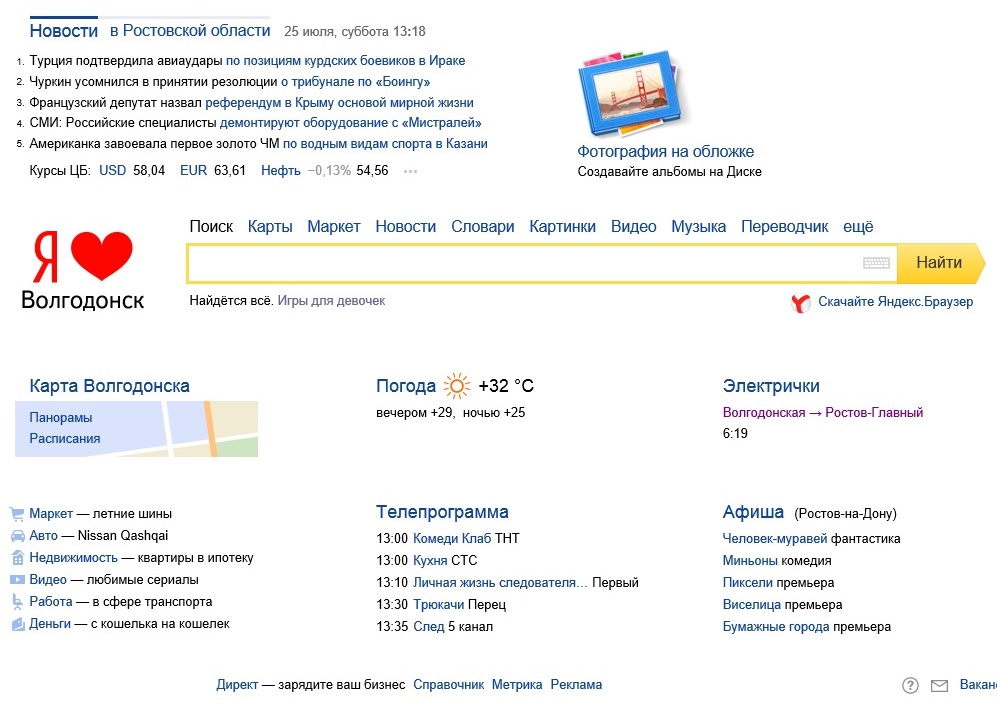997x706 pixels.
Task: Click the Video play icon
Action: [x=17, y=579]
